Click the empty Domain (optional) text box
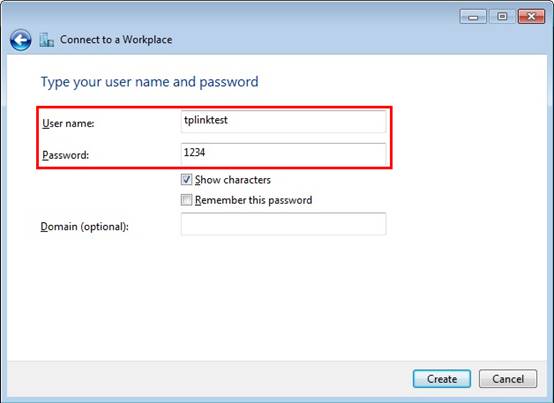Image resolution: width=554 pixels, height=403 pixels. [x=283, y=224]
